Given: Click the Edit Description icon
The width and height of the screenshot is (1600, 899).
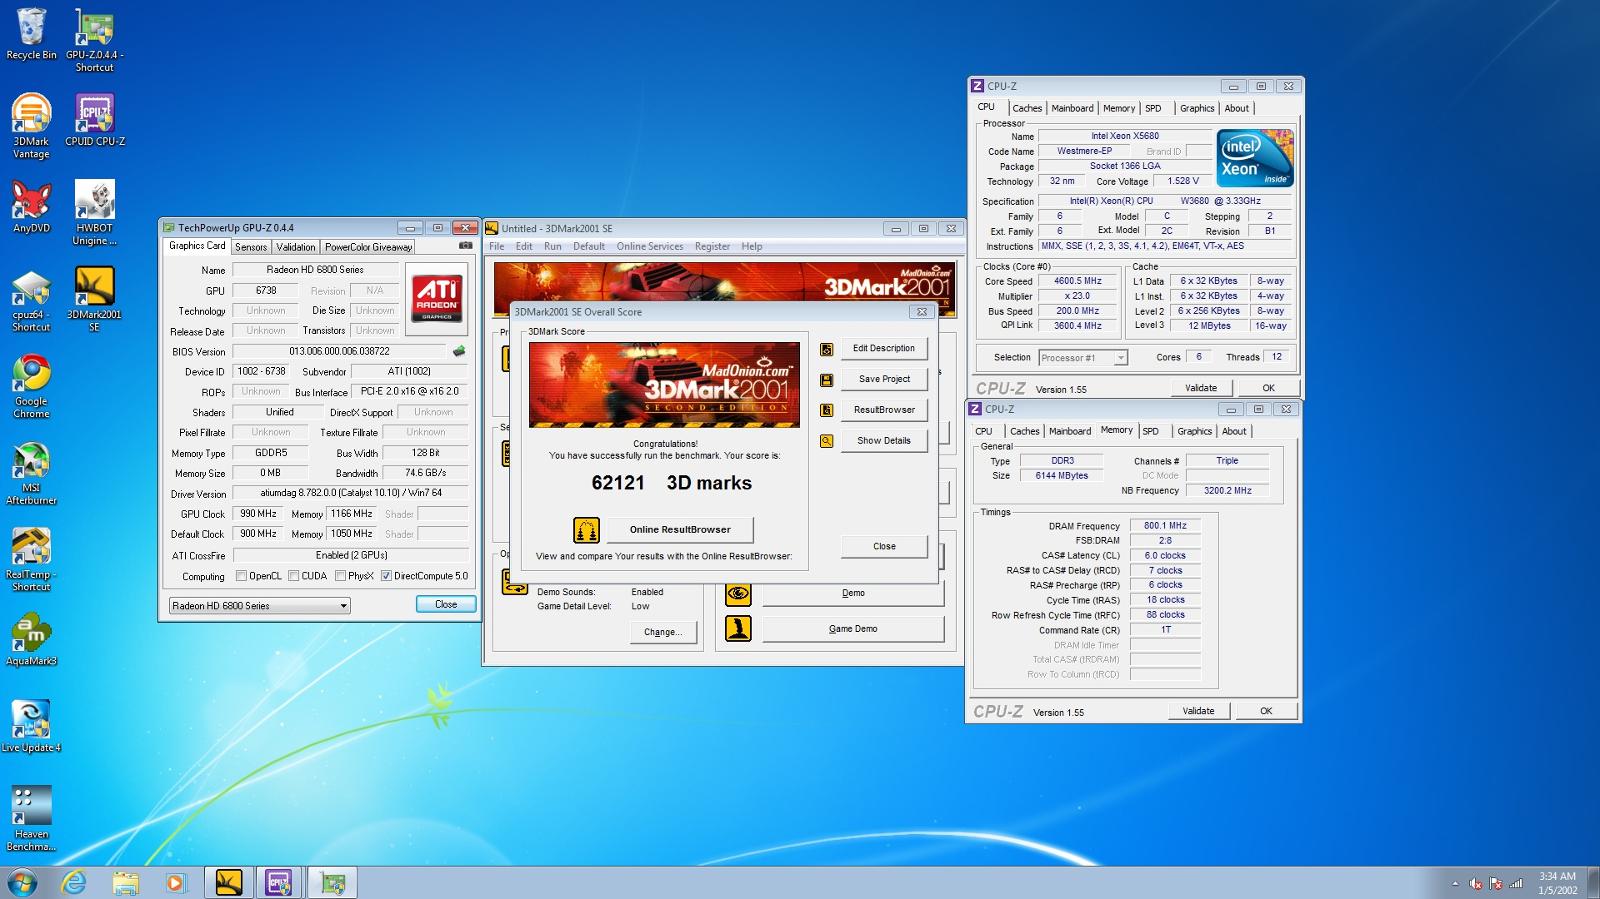Looking at the screenshot, I should click(826, 349).
